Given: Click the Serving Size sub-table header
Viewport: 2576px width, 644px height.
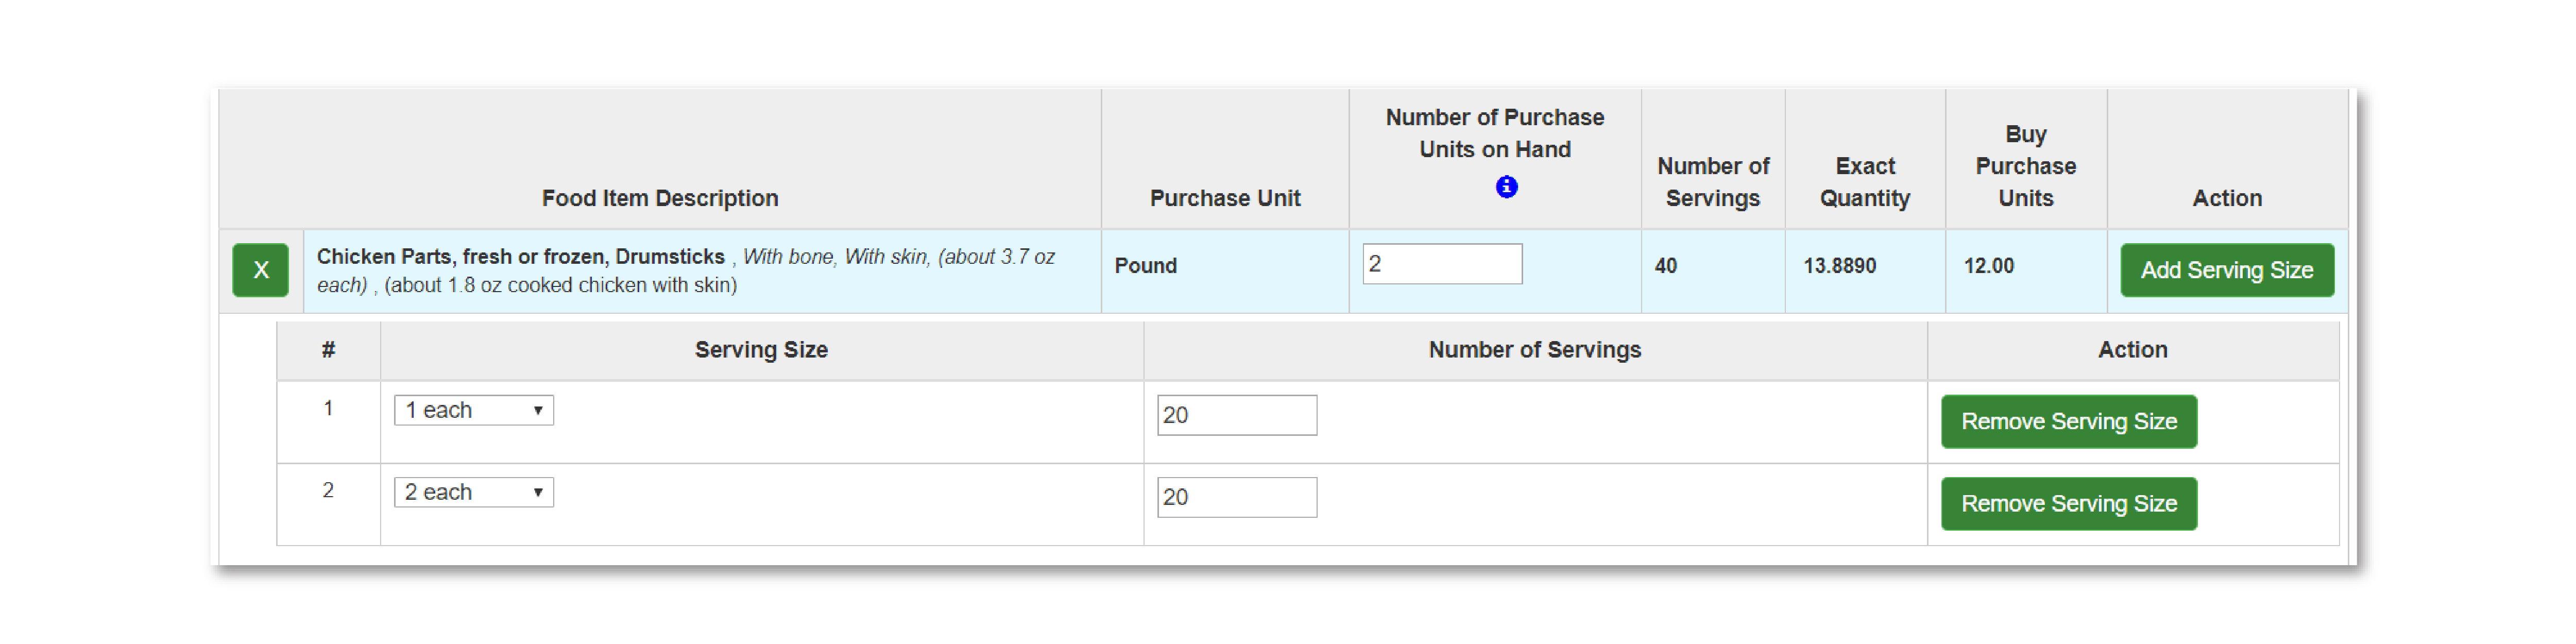Looking at the screenshot, I should [761, 350].
